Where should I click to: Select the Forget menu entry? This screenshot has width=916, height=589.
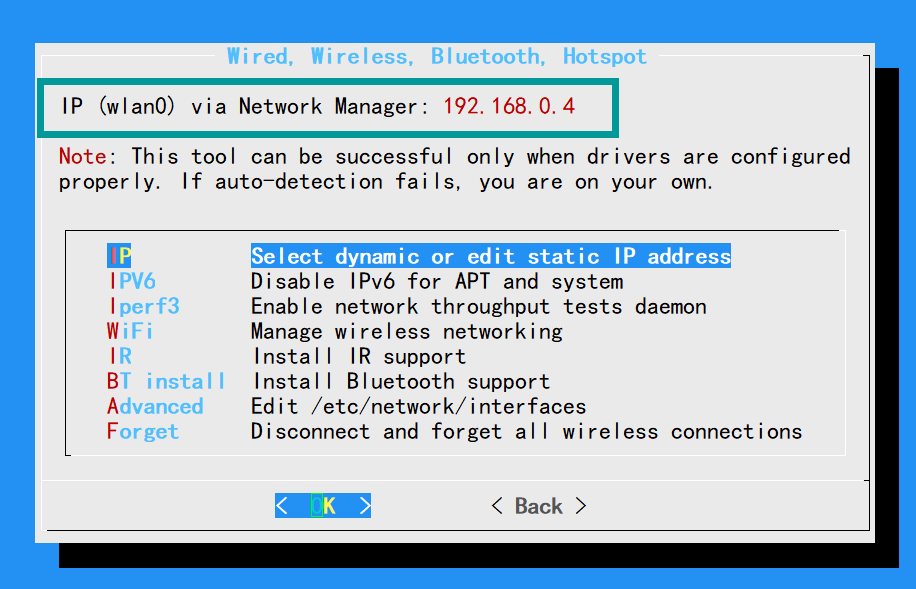[x=143, y=431]
